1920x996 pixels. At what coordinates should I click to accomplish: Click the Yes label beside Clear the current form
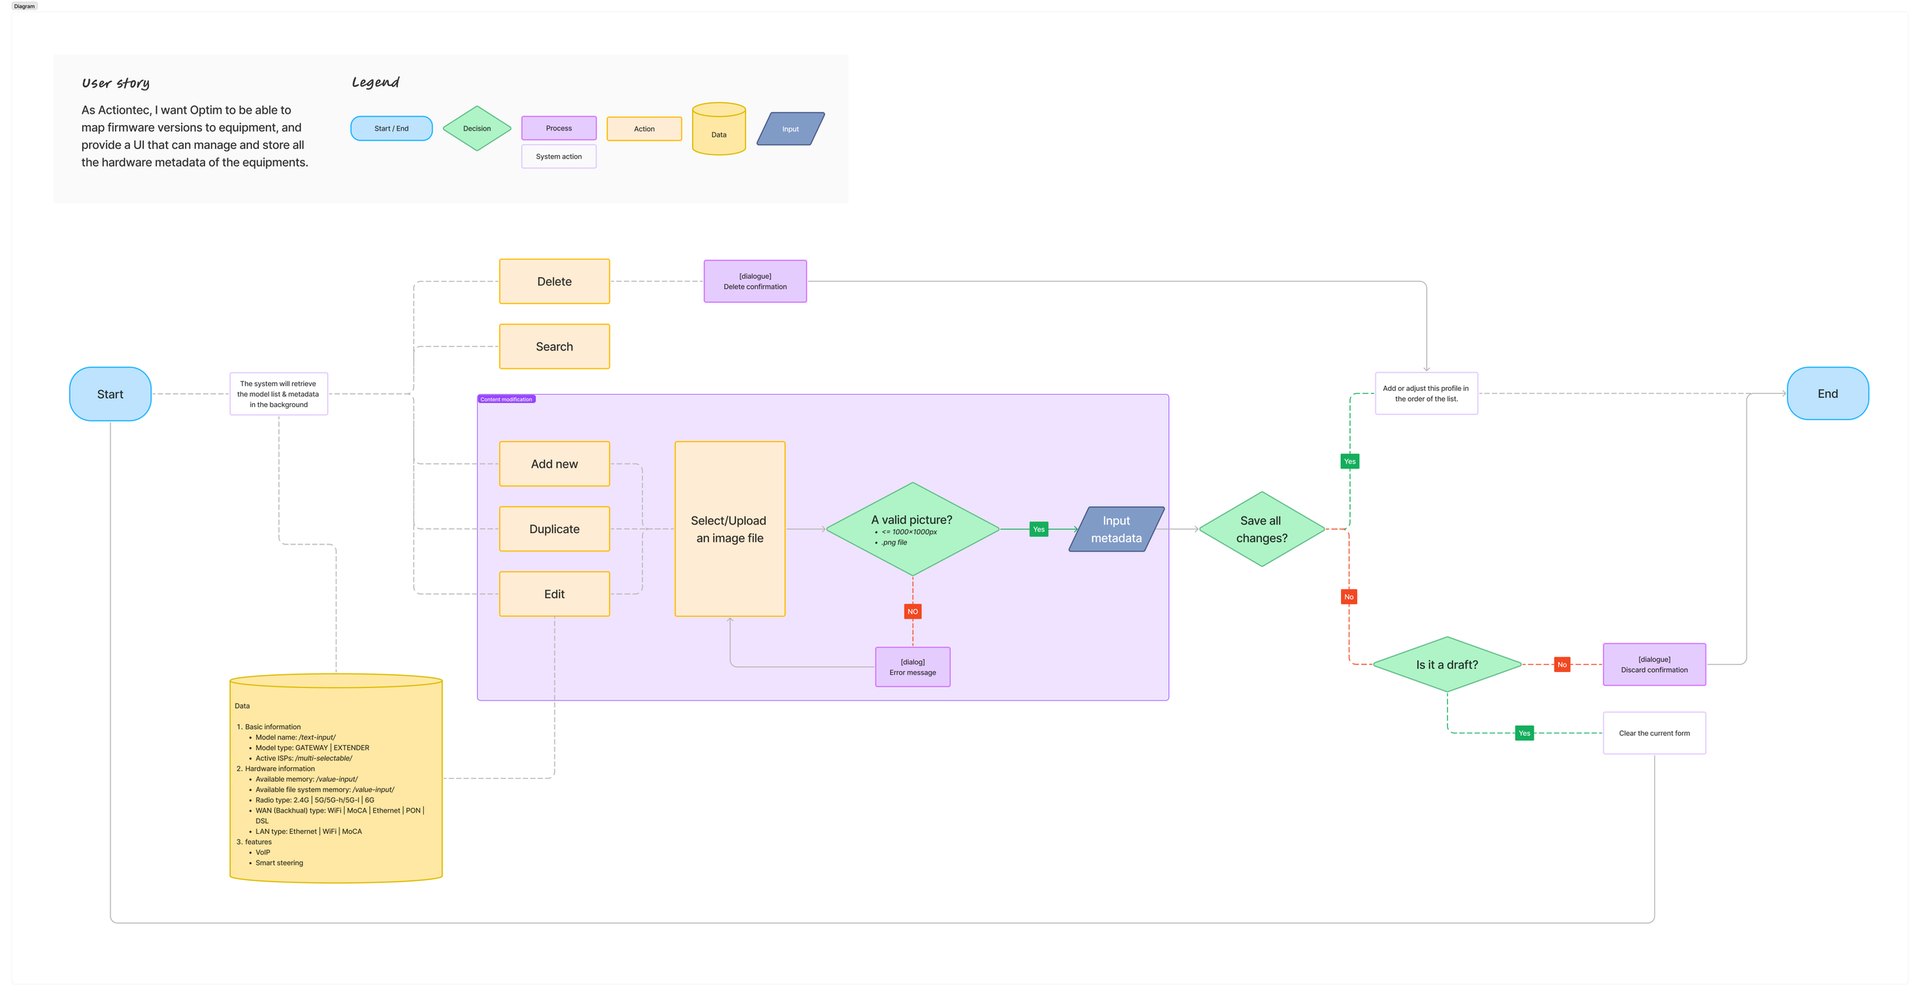[x=1524, y=733]
